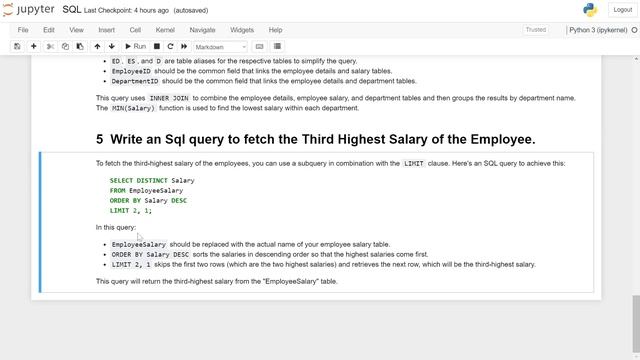Open the Navigate menu
This screenshot has width=640, height=360.
(202, 30)
